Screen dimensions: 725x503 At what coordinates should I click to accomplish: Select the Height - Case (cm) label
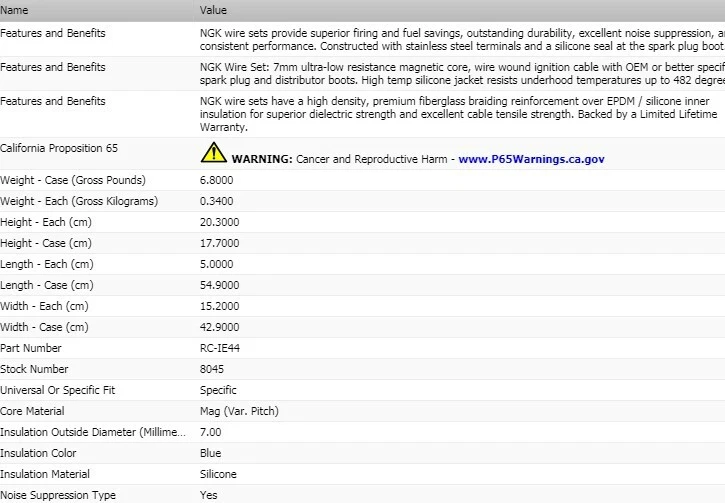tap(46, 243)
